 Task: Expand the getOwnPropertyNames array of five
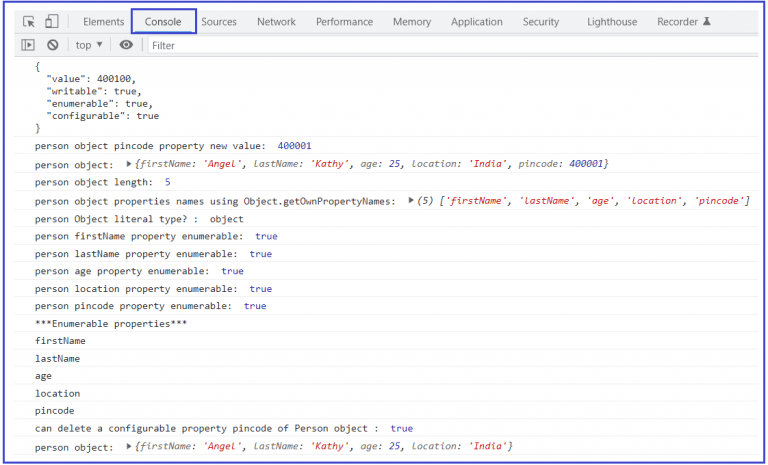tap(411, 200)
